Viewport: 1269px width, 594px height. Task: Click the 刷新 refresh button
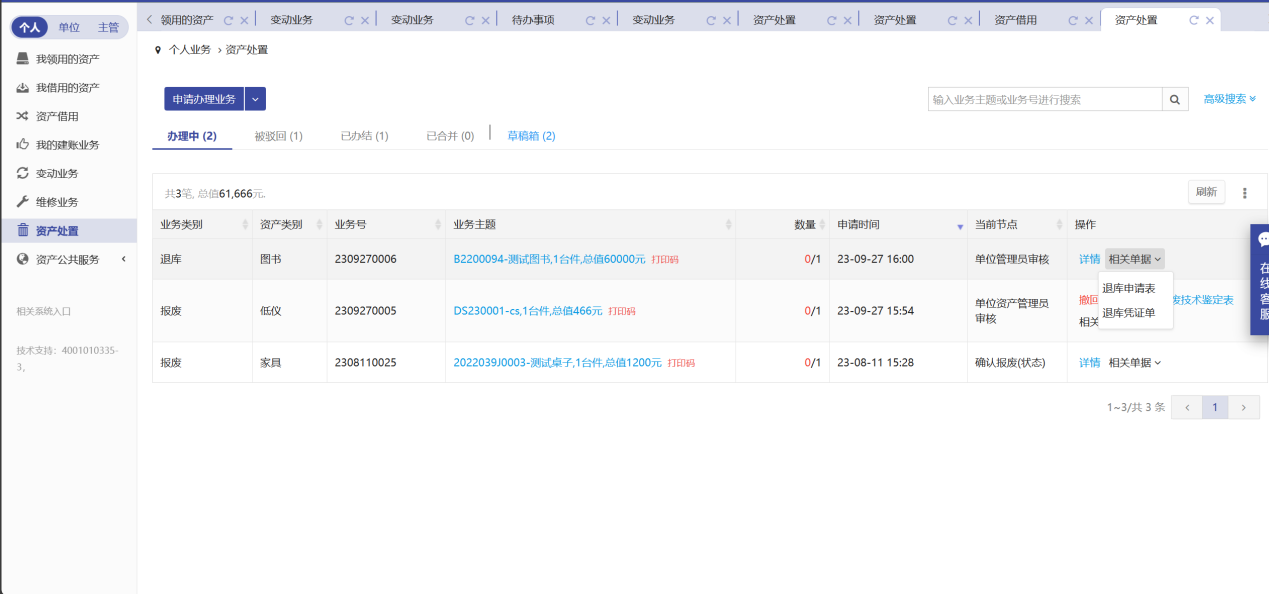pos(1206,192)
